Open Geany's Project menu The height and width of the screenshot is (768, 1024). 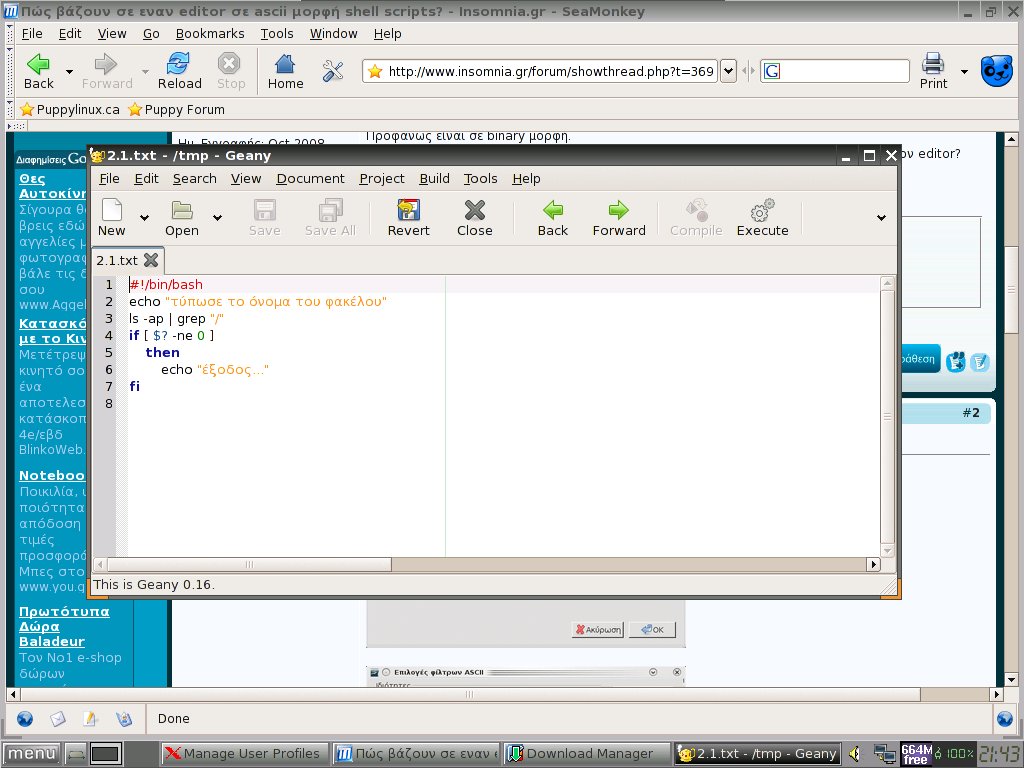pyautogui.click(x=382, y=178)
